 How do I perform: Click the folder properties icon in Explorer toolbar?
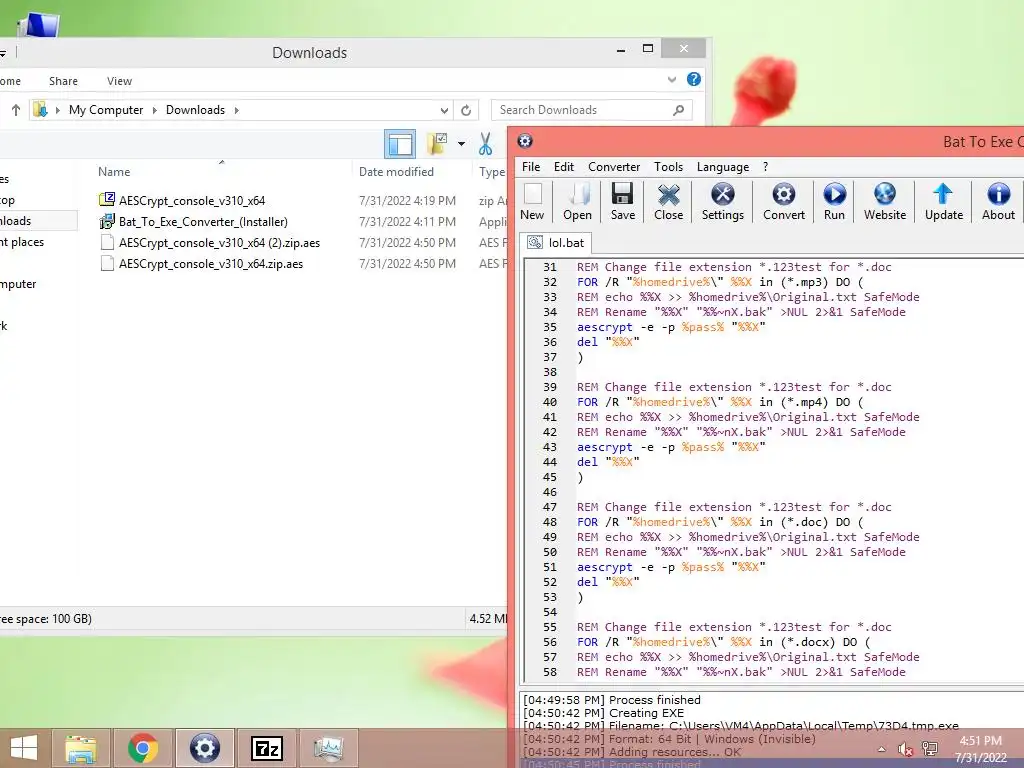(x=437, y=144)
